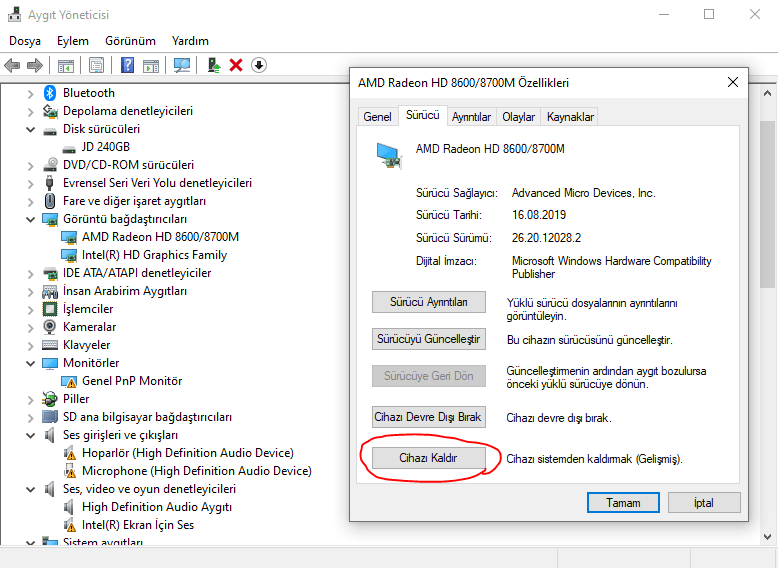Close the AMD Radeon properties dialog

click(x=733, y=82)
